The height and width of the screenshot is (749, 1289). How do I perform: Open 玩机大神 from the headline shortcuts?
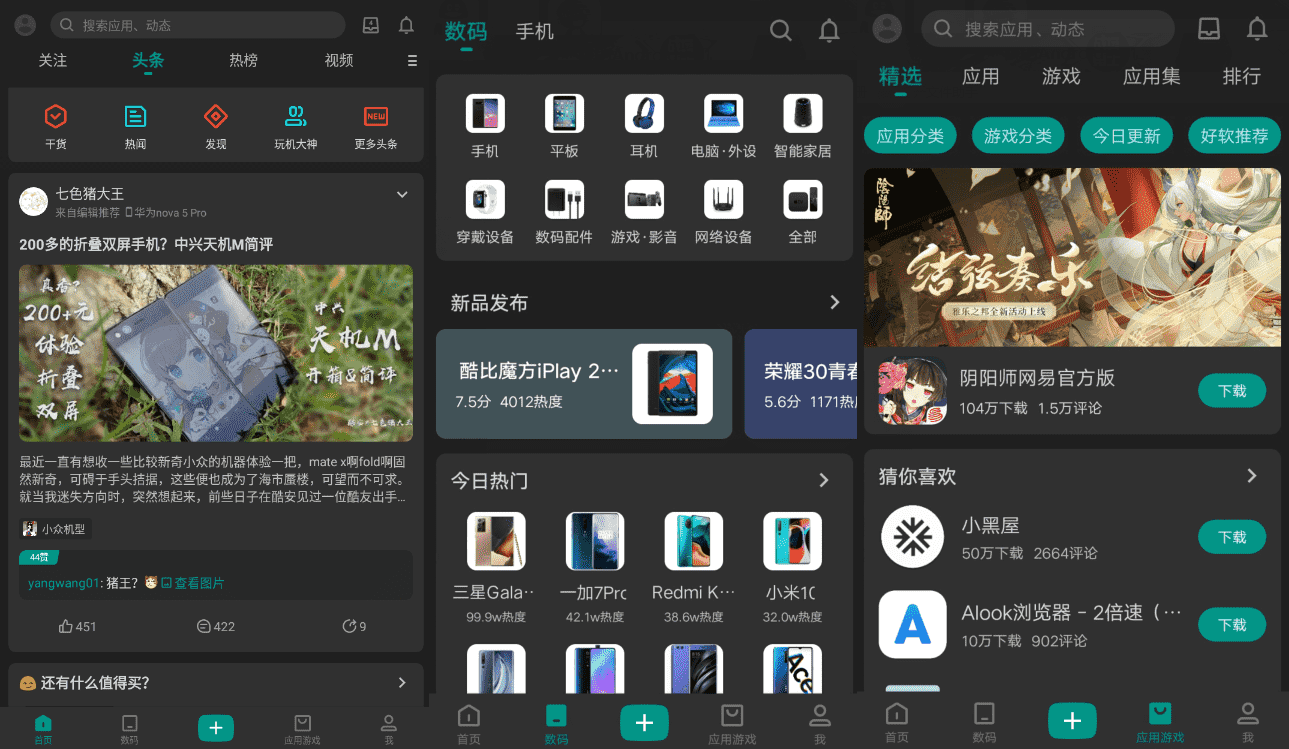coord(295,118)
